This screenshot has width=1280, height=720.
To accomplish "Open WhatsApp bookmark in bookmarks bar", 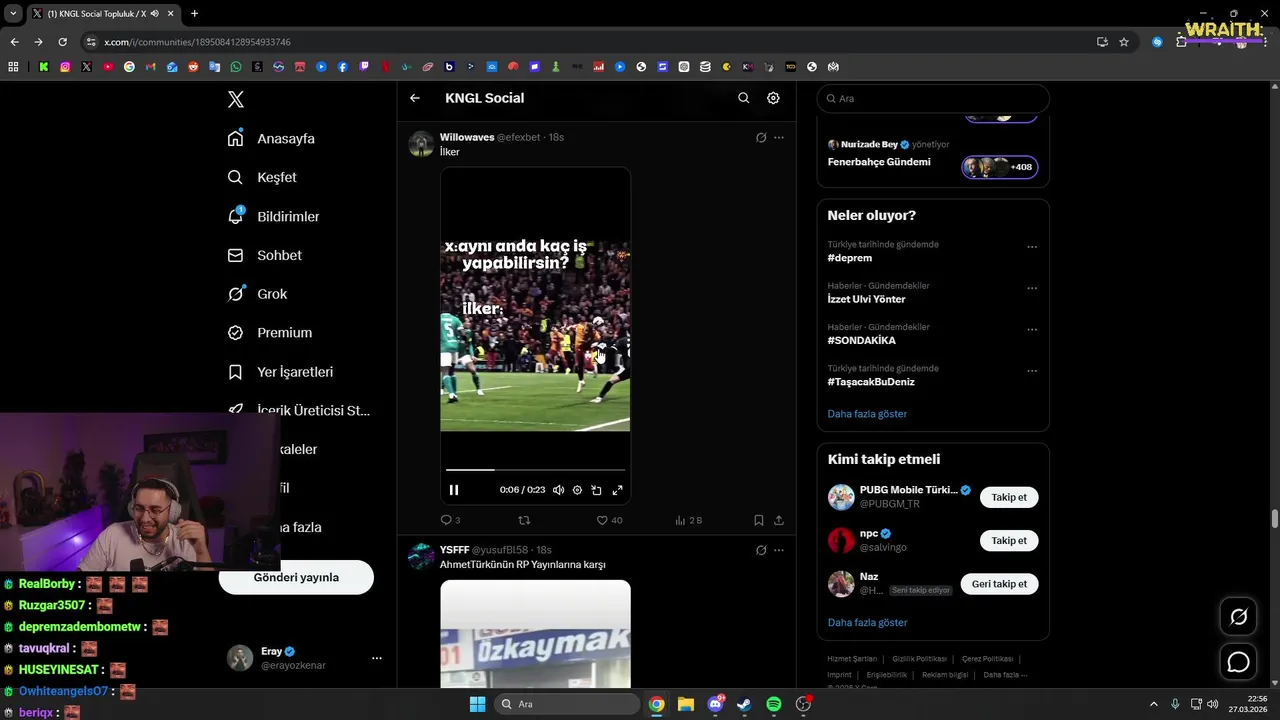I will [236, 67].
